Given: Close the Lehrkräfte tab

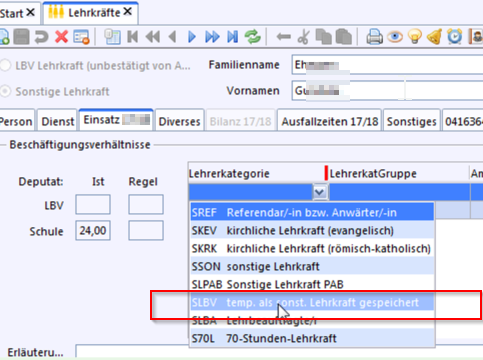Looking at the screenshot, I should (127, 12).
